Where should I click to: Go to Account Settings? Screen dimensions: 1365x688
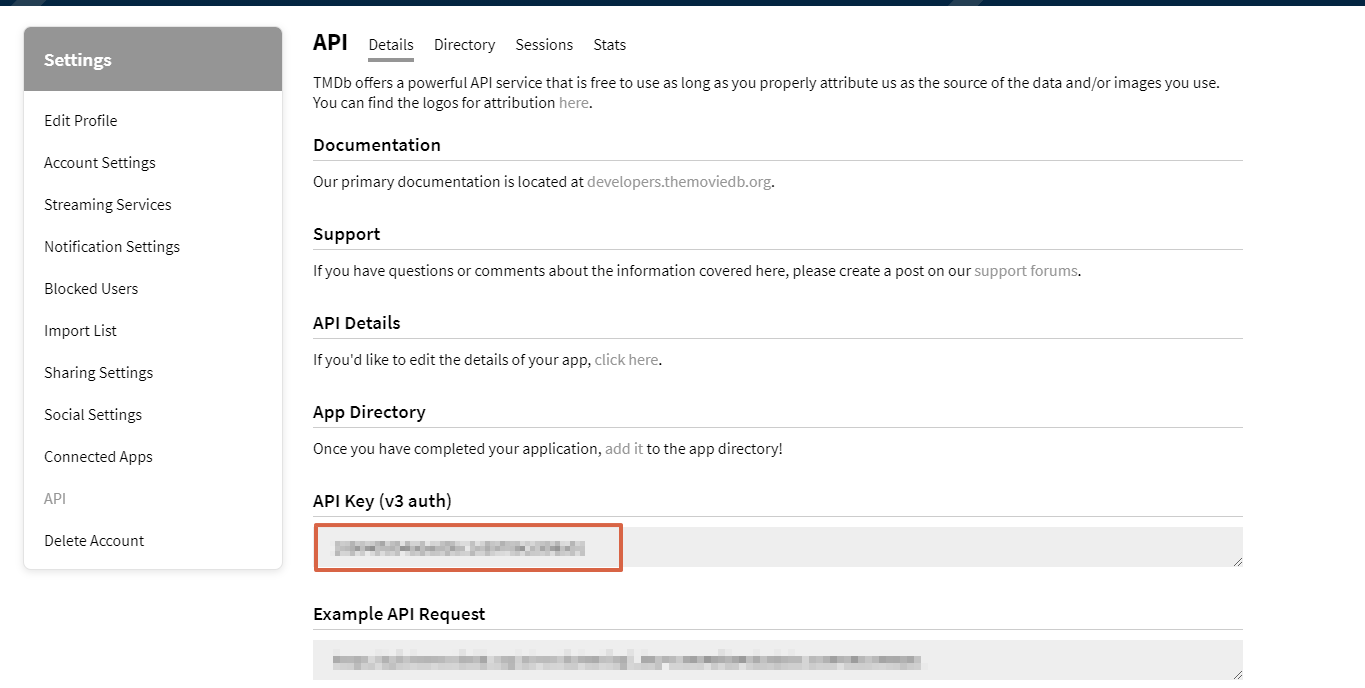pyautogui.click(x=99, y=162)
